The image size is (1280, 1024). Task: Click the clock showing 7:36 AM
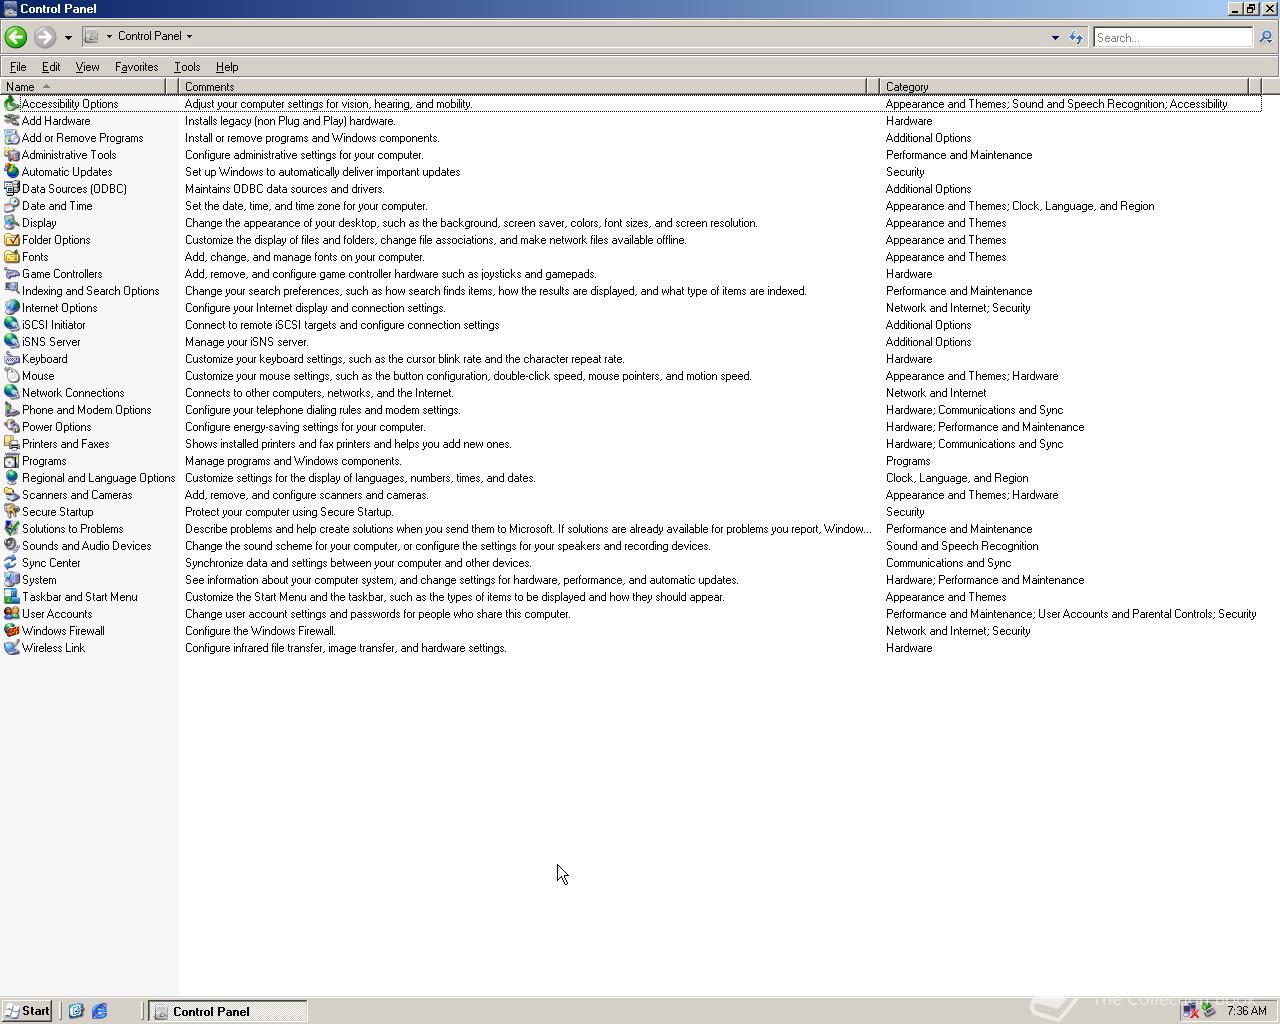[1246, 1011]
